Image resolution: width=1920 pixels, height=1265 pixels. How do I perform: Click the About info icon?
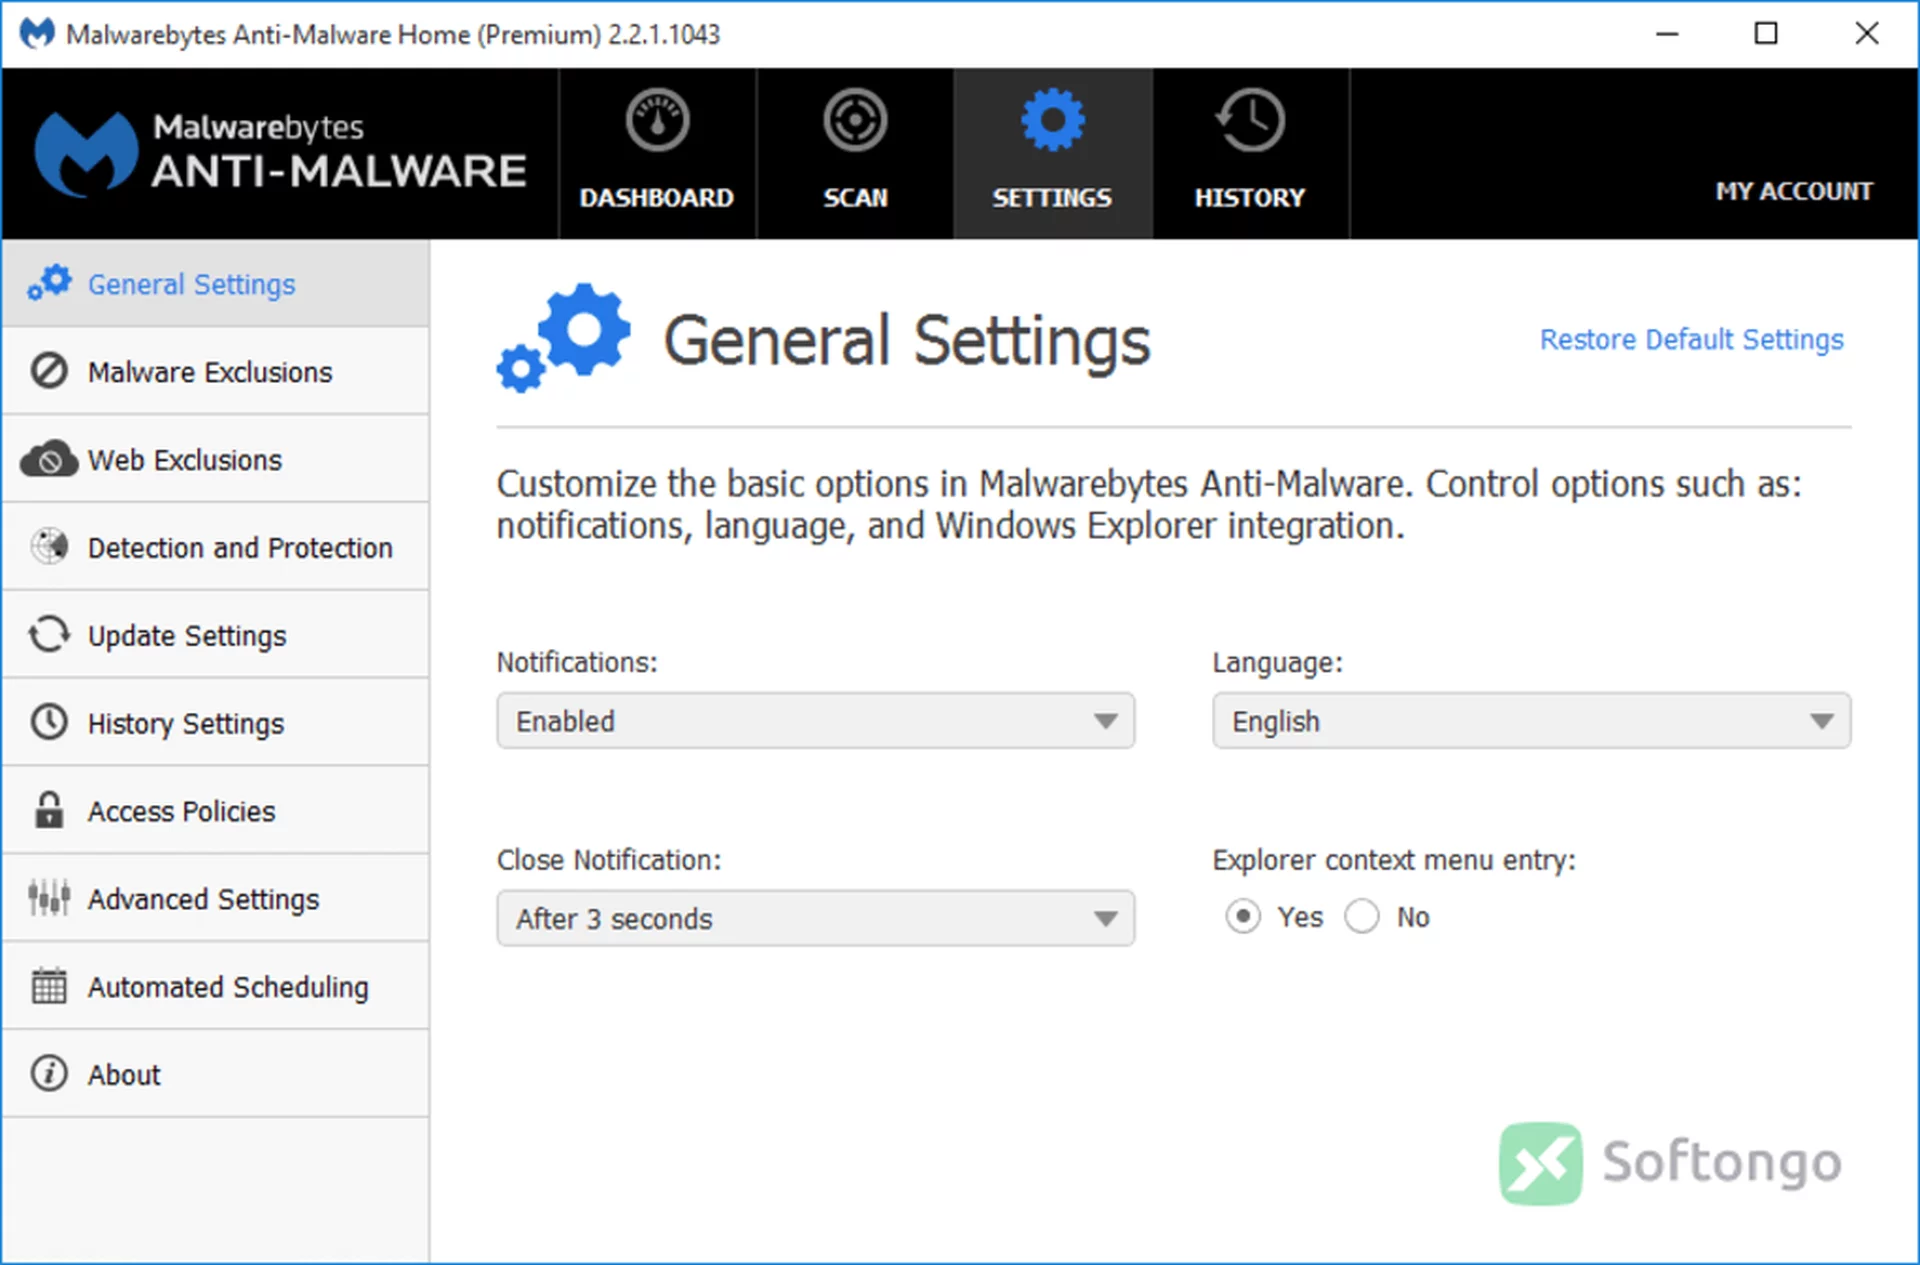pyautogui.click(x=49, y=1073)
